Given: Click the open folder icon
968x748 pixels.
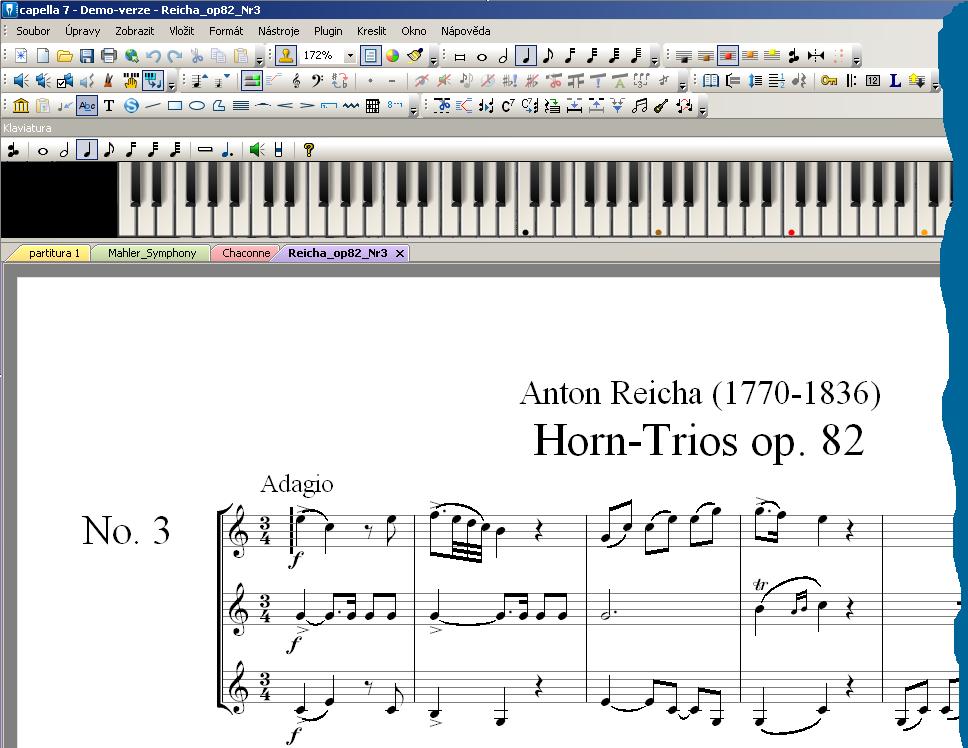Looking at the screenshot, I should point(65,56).
